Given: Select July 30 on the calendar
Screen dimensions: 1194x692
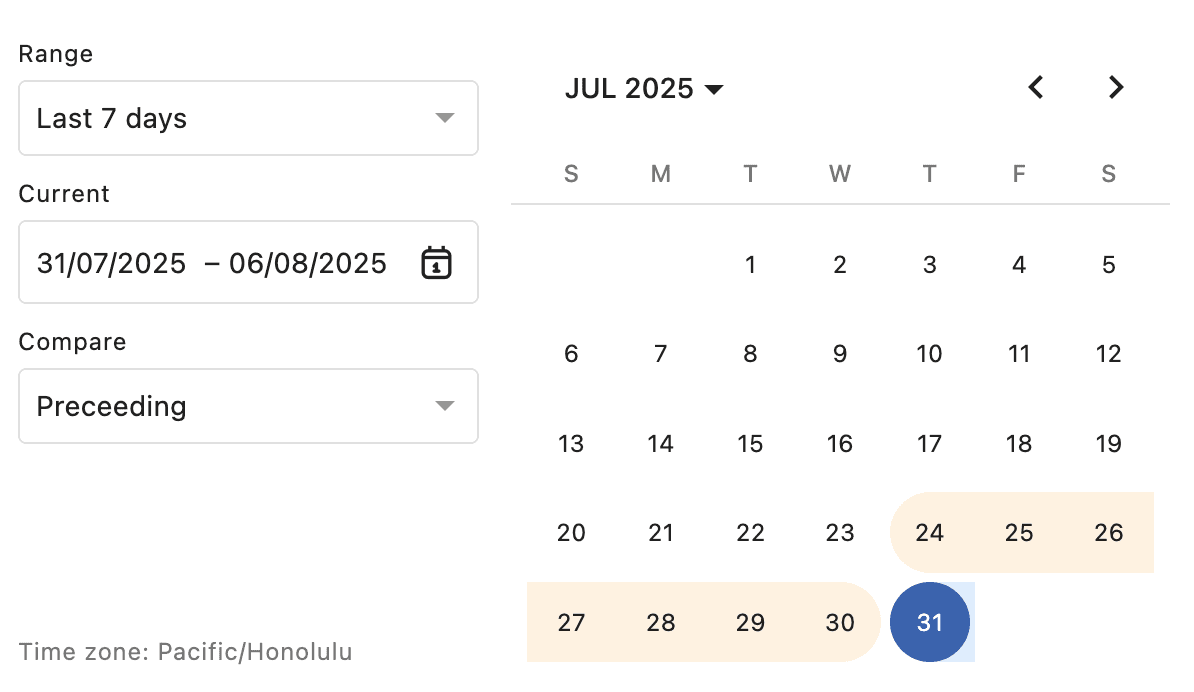Looking at the screenshot, I should click(x=840, y=622).
